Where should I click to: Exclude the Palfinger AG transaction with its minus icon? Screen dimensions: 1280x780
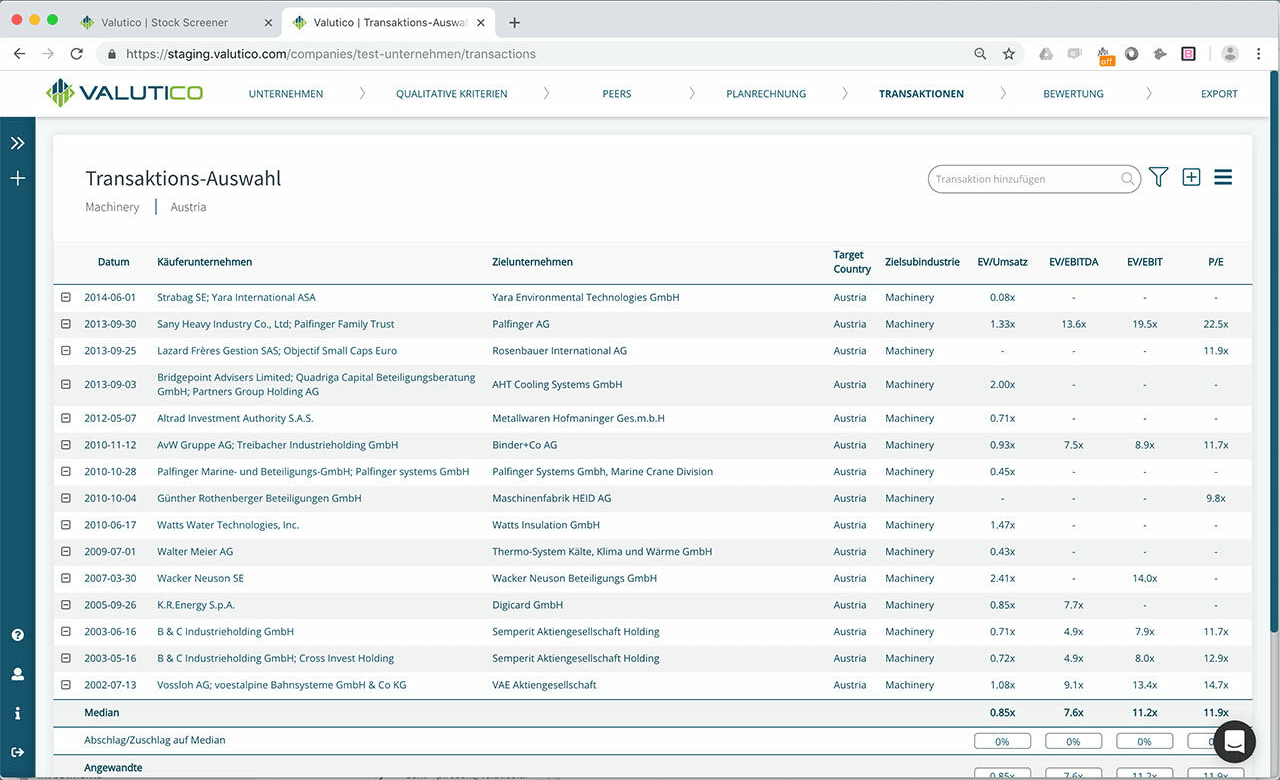65,324
